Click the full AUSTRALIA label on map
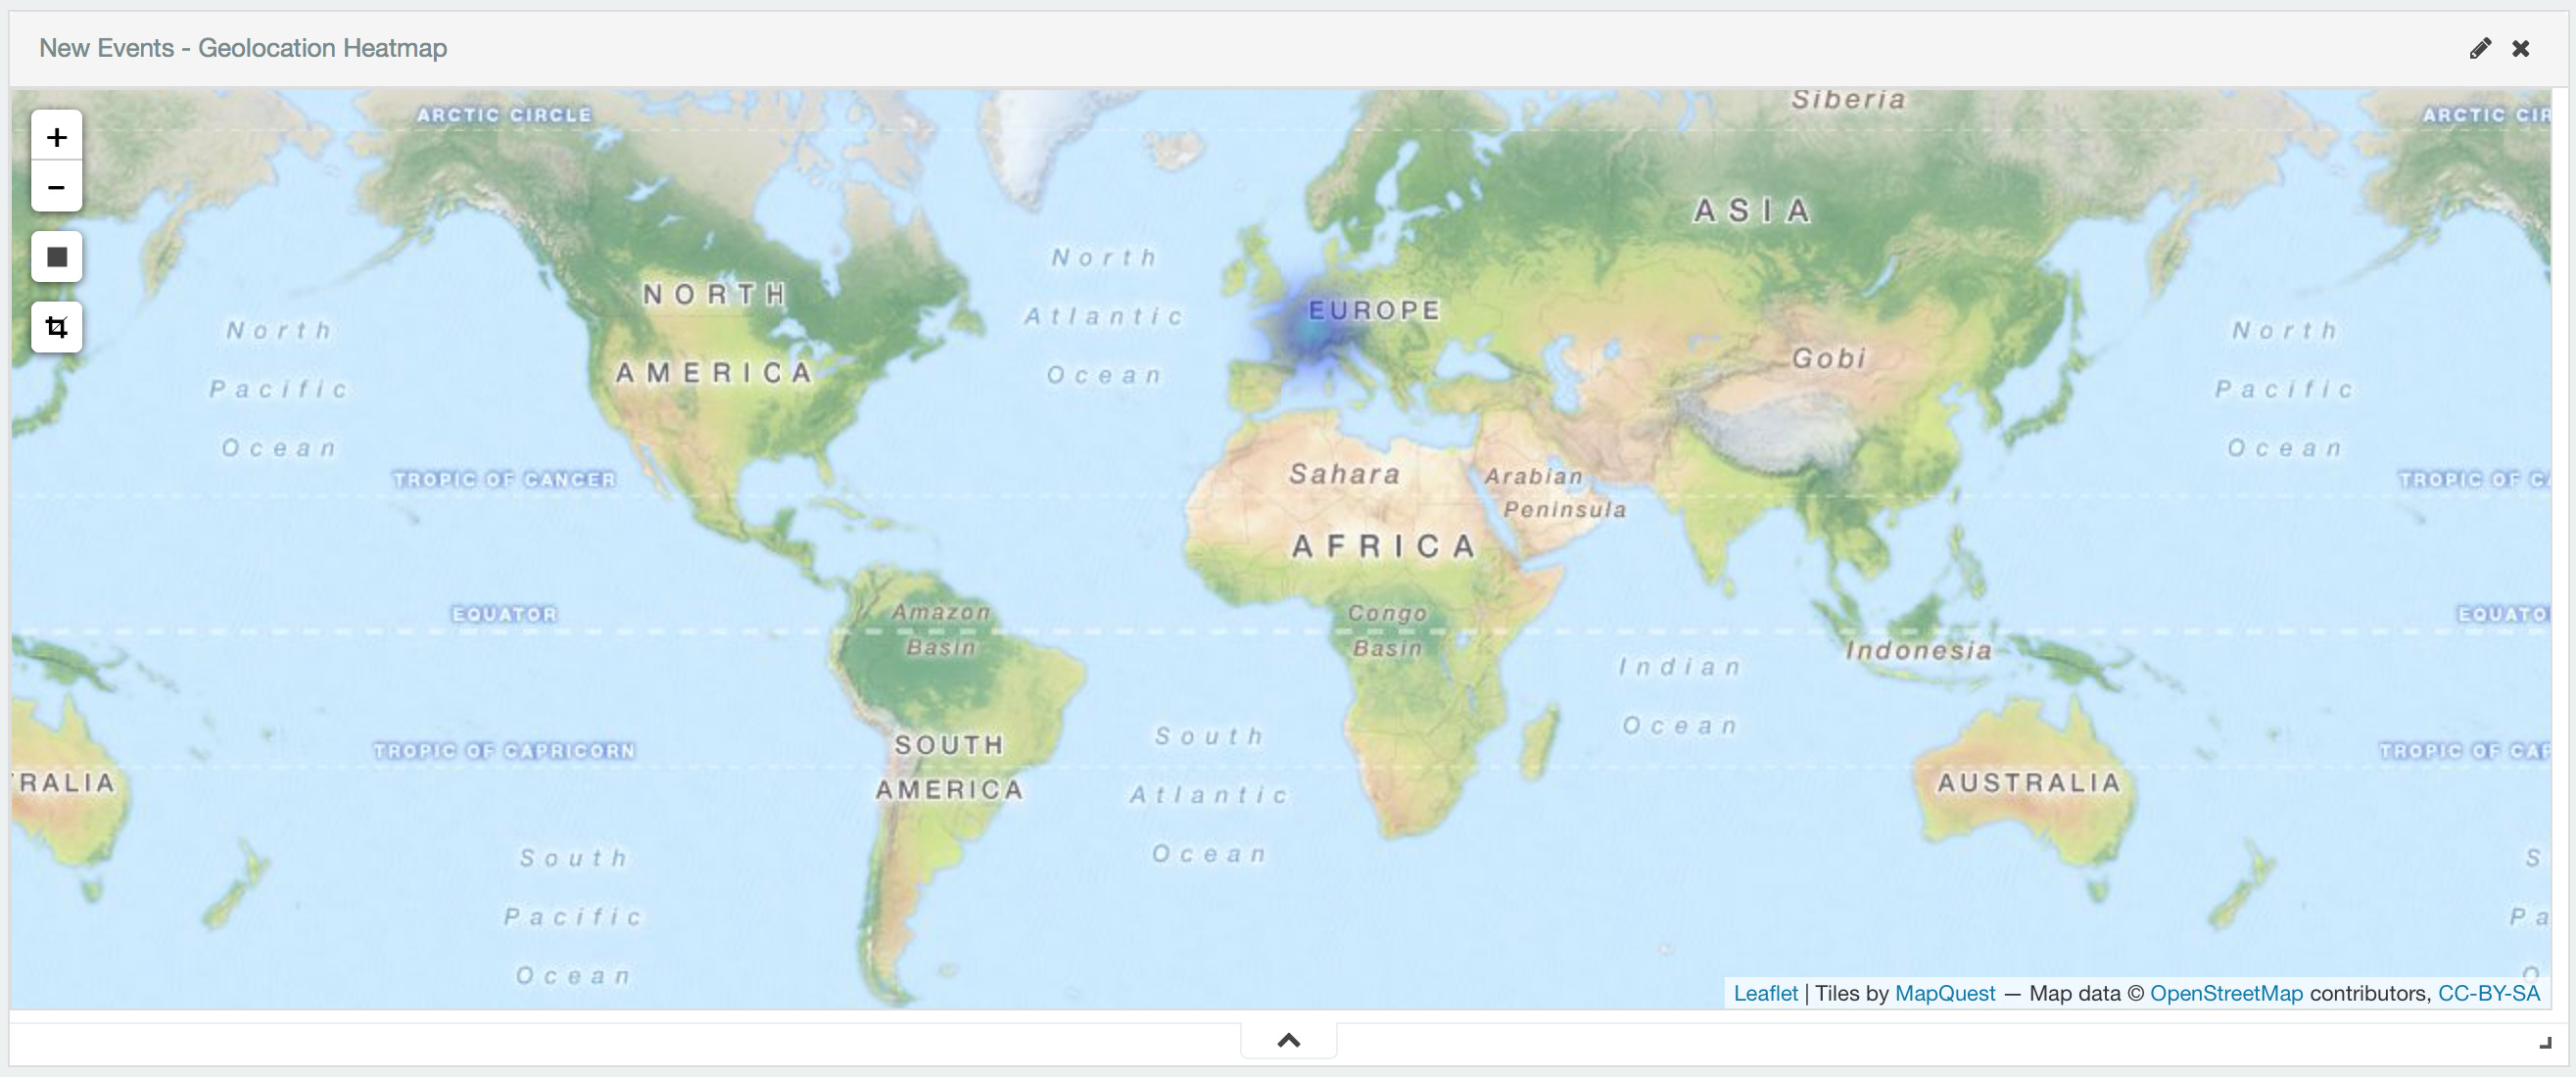This screenshot has height=1077, width=2576. (2029, 782)
